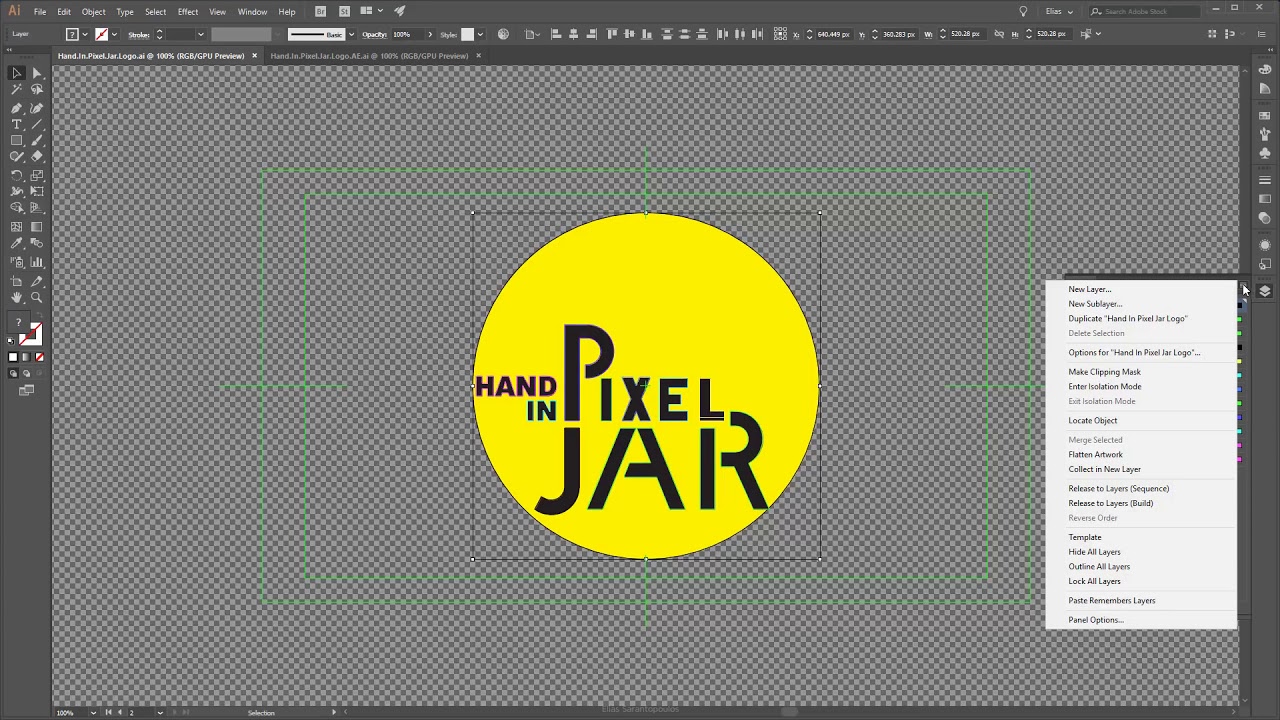The width and height of the screenshot is (1280, 720).
Task: Open the Stroke weight dropdown
Action: 201,34
